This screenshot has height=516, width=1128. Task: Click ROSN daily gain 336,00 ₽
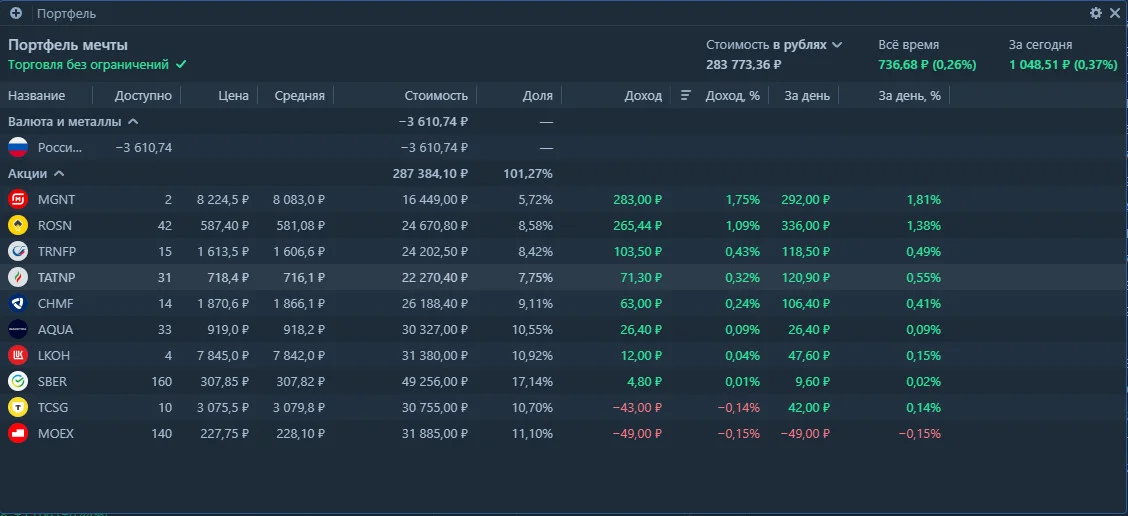(x=806, y=225)
